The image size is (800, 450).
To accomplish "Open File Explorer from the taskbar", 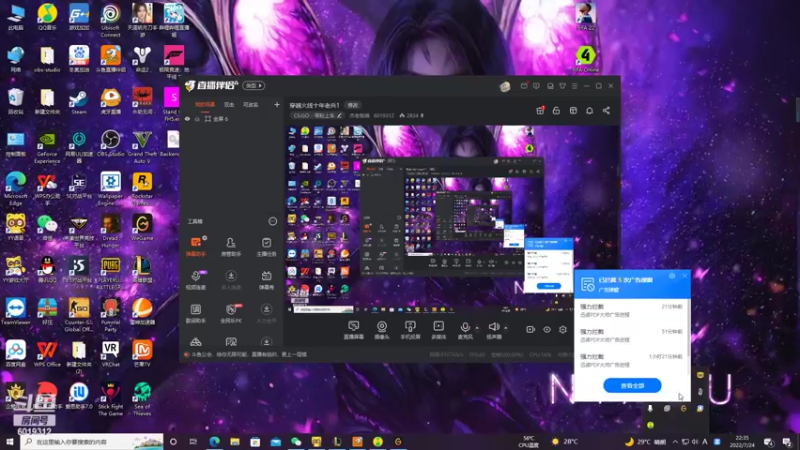I will tap(235, 441).
